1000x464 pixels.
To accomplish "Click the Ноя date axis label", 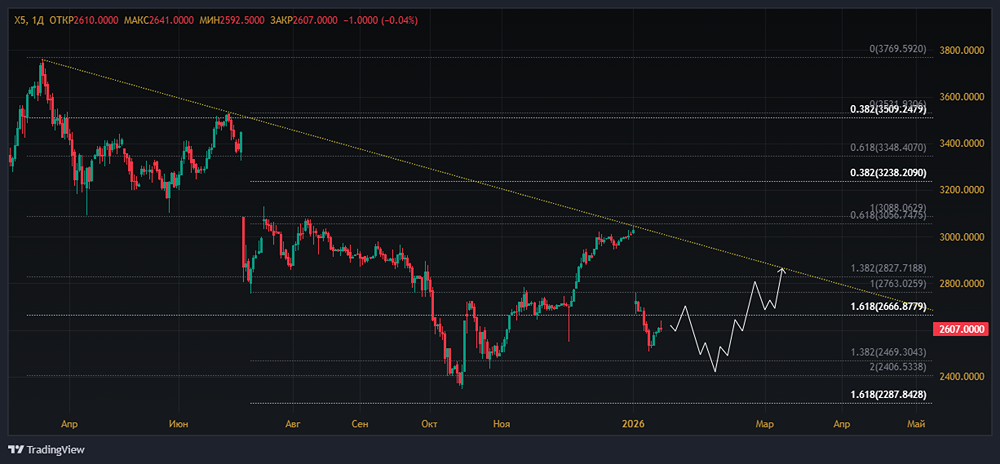I will click(x=503, y=424).
